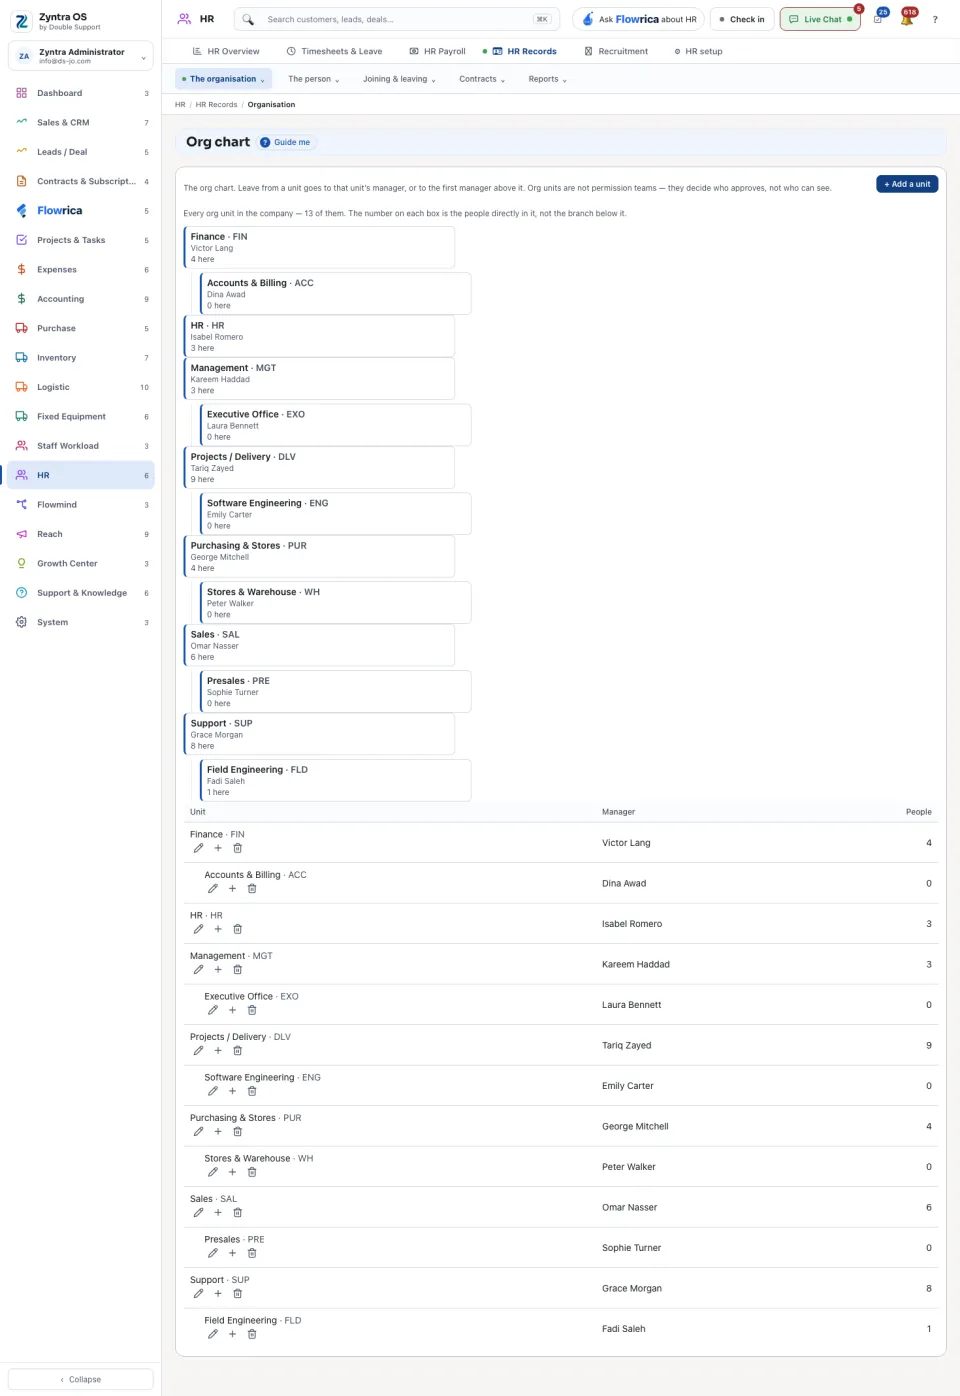Click manager name Tariq Zayed in table
Image resolution: width=960 pixels, height=1396 pixels.
[626, 1045]
